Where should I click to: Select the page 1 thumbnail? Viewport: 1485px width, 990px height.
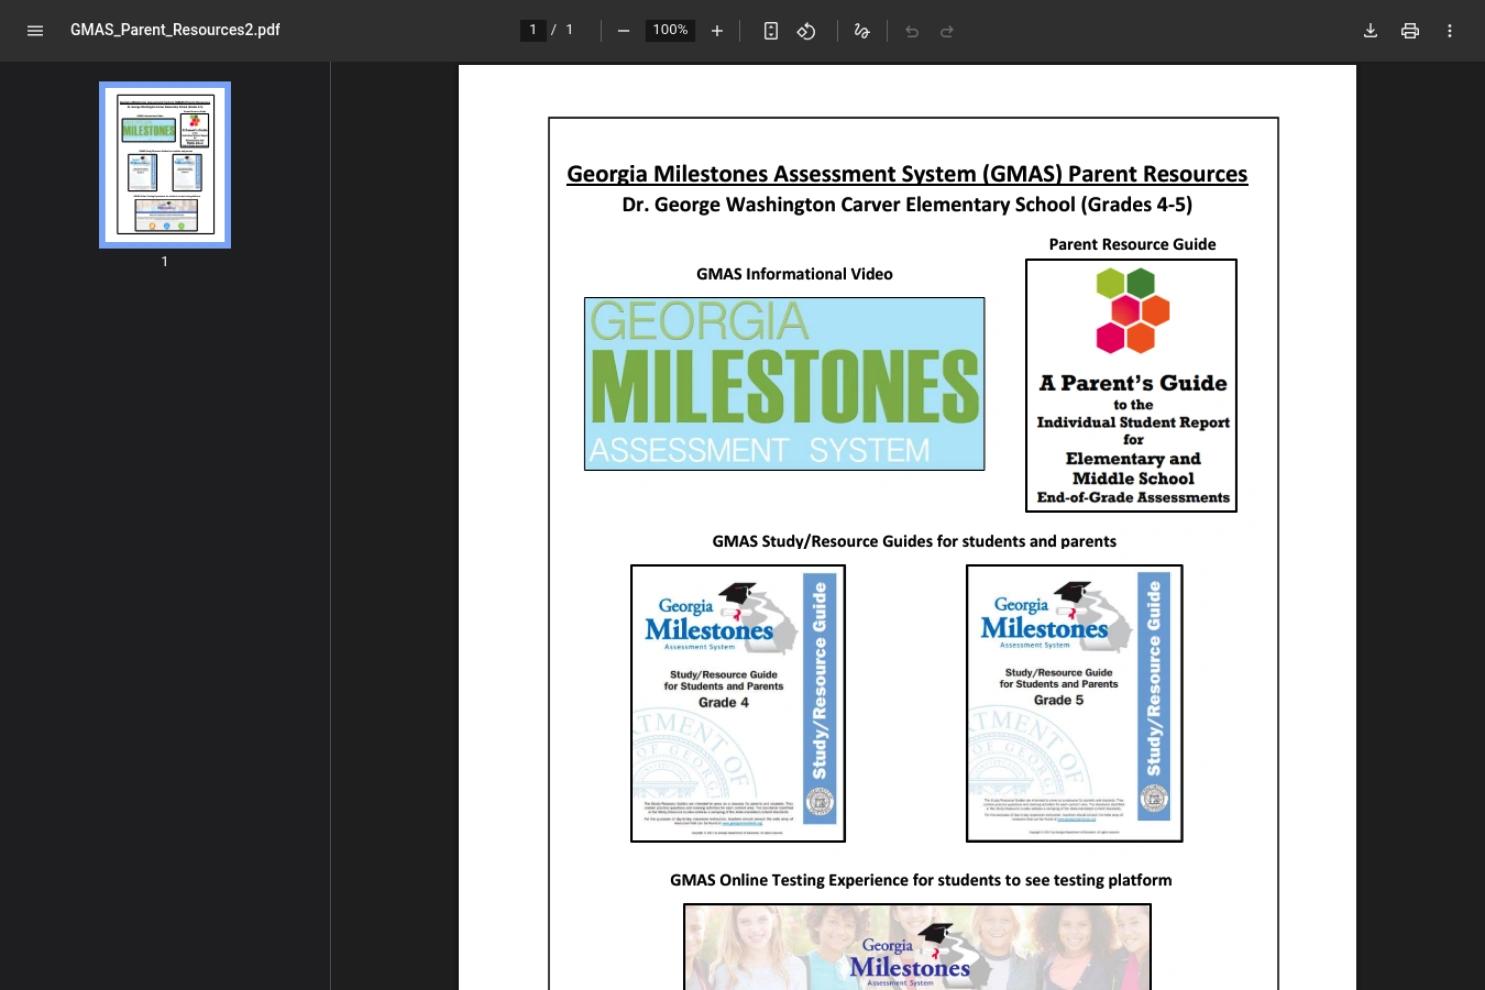coord(165,165)
